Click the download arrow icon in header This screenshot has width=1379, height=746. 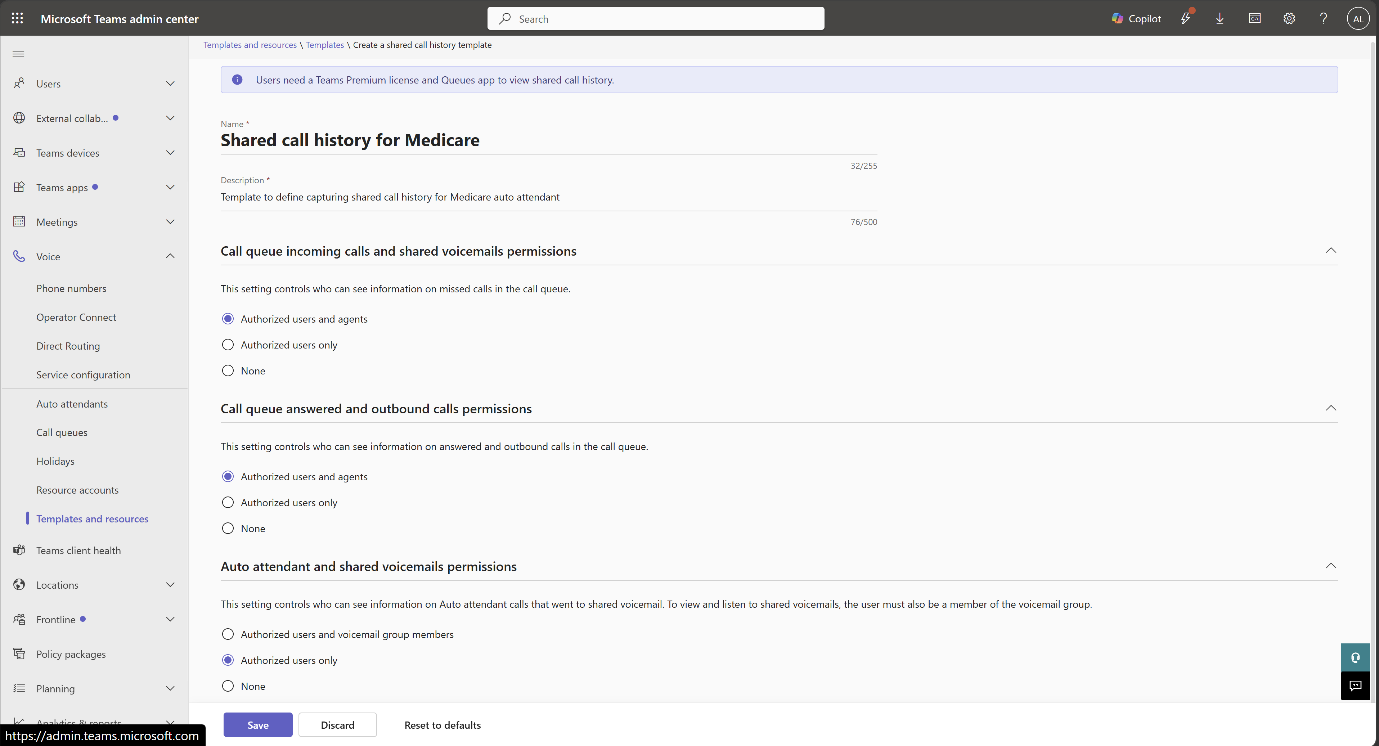(x=1220, y=19)
